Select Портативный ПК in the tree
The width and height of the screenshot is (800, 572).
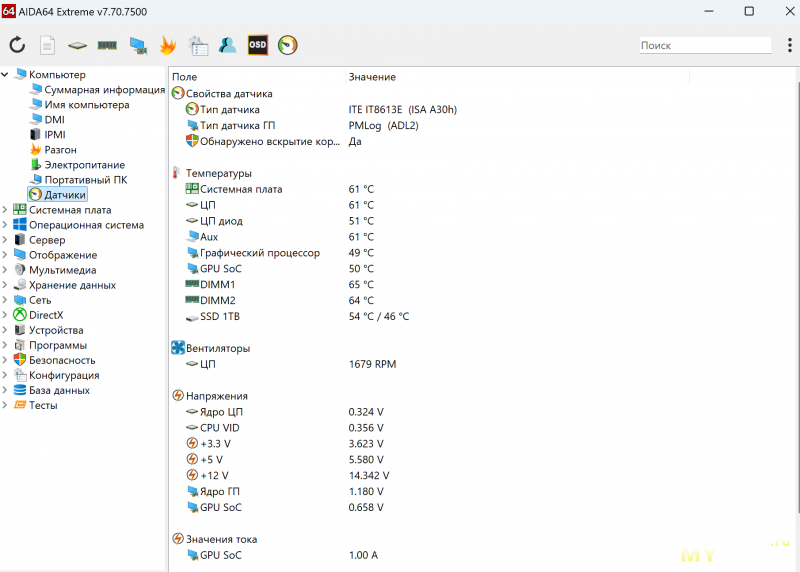78,180
